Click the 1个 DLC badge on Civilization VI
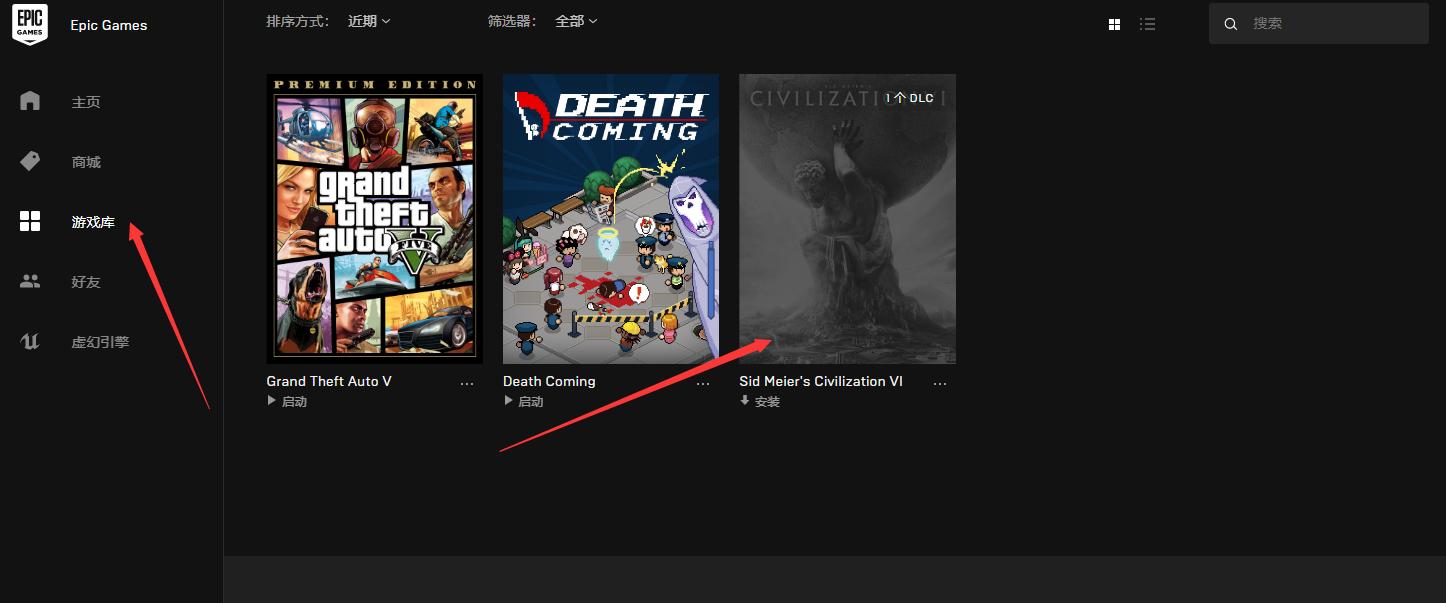1446x603 pixels. pos(910,98)
